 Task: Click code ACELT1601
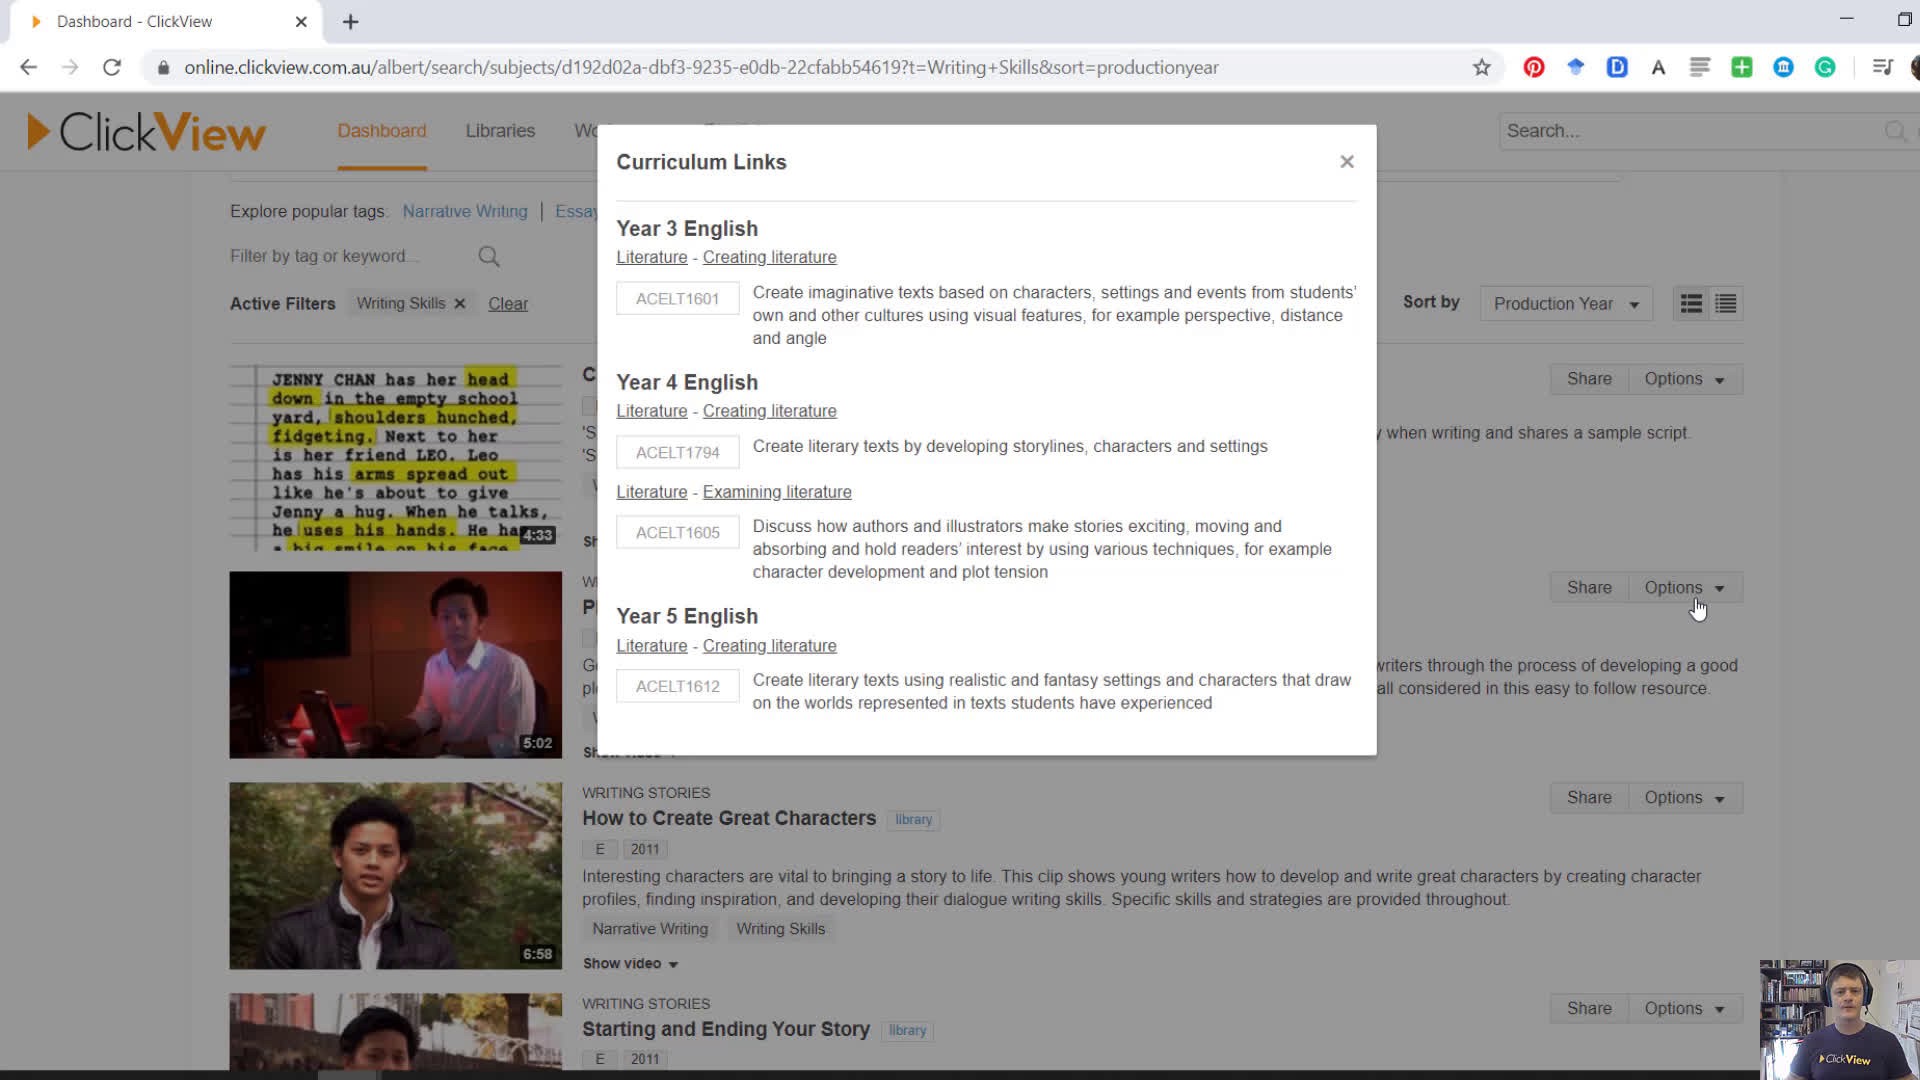coord(677,299)
